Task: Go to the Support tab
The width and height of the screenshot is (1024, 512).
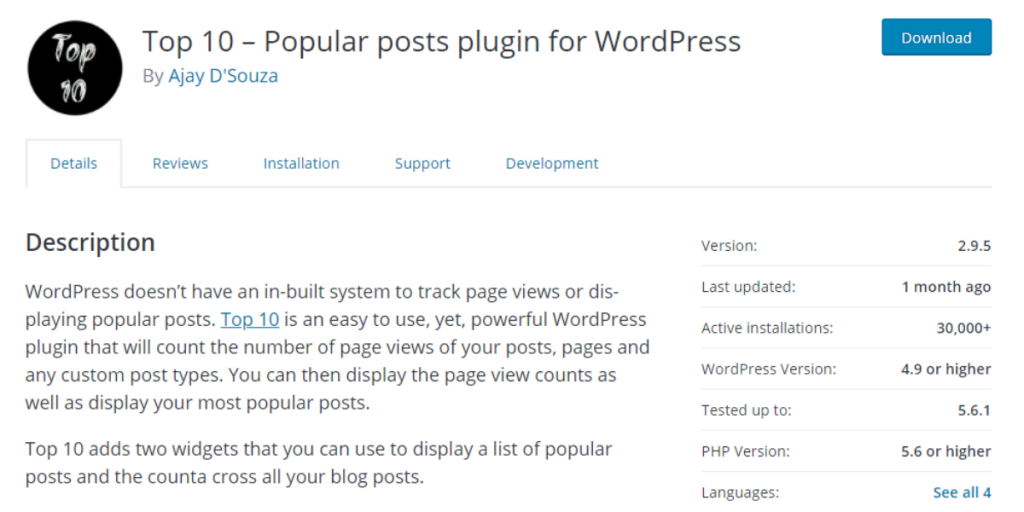Action: pyautogui.click(x=423, y=163)
